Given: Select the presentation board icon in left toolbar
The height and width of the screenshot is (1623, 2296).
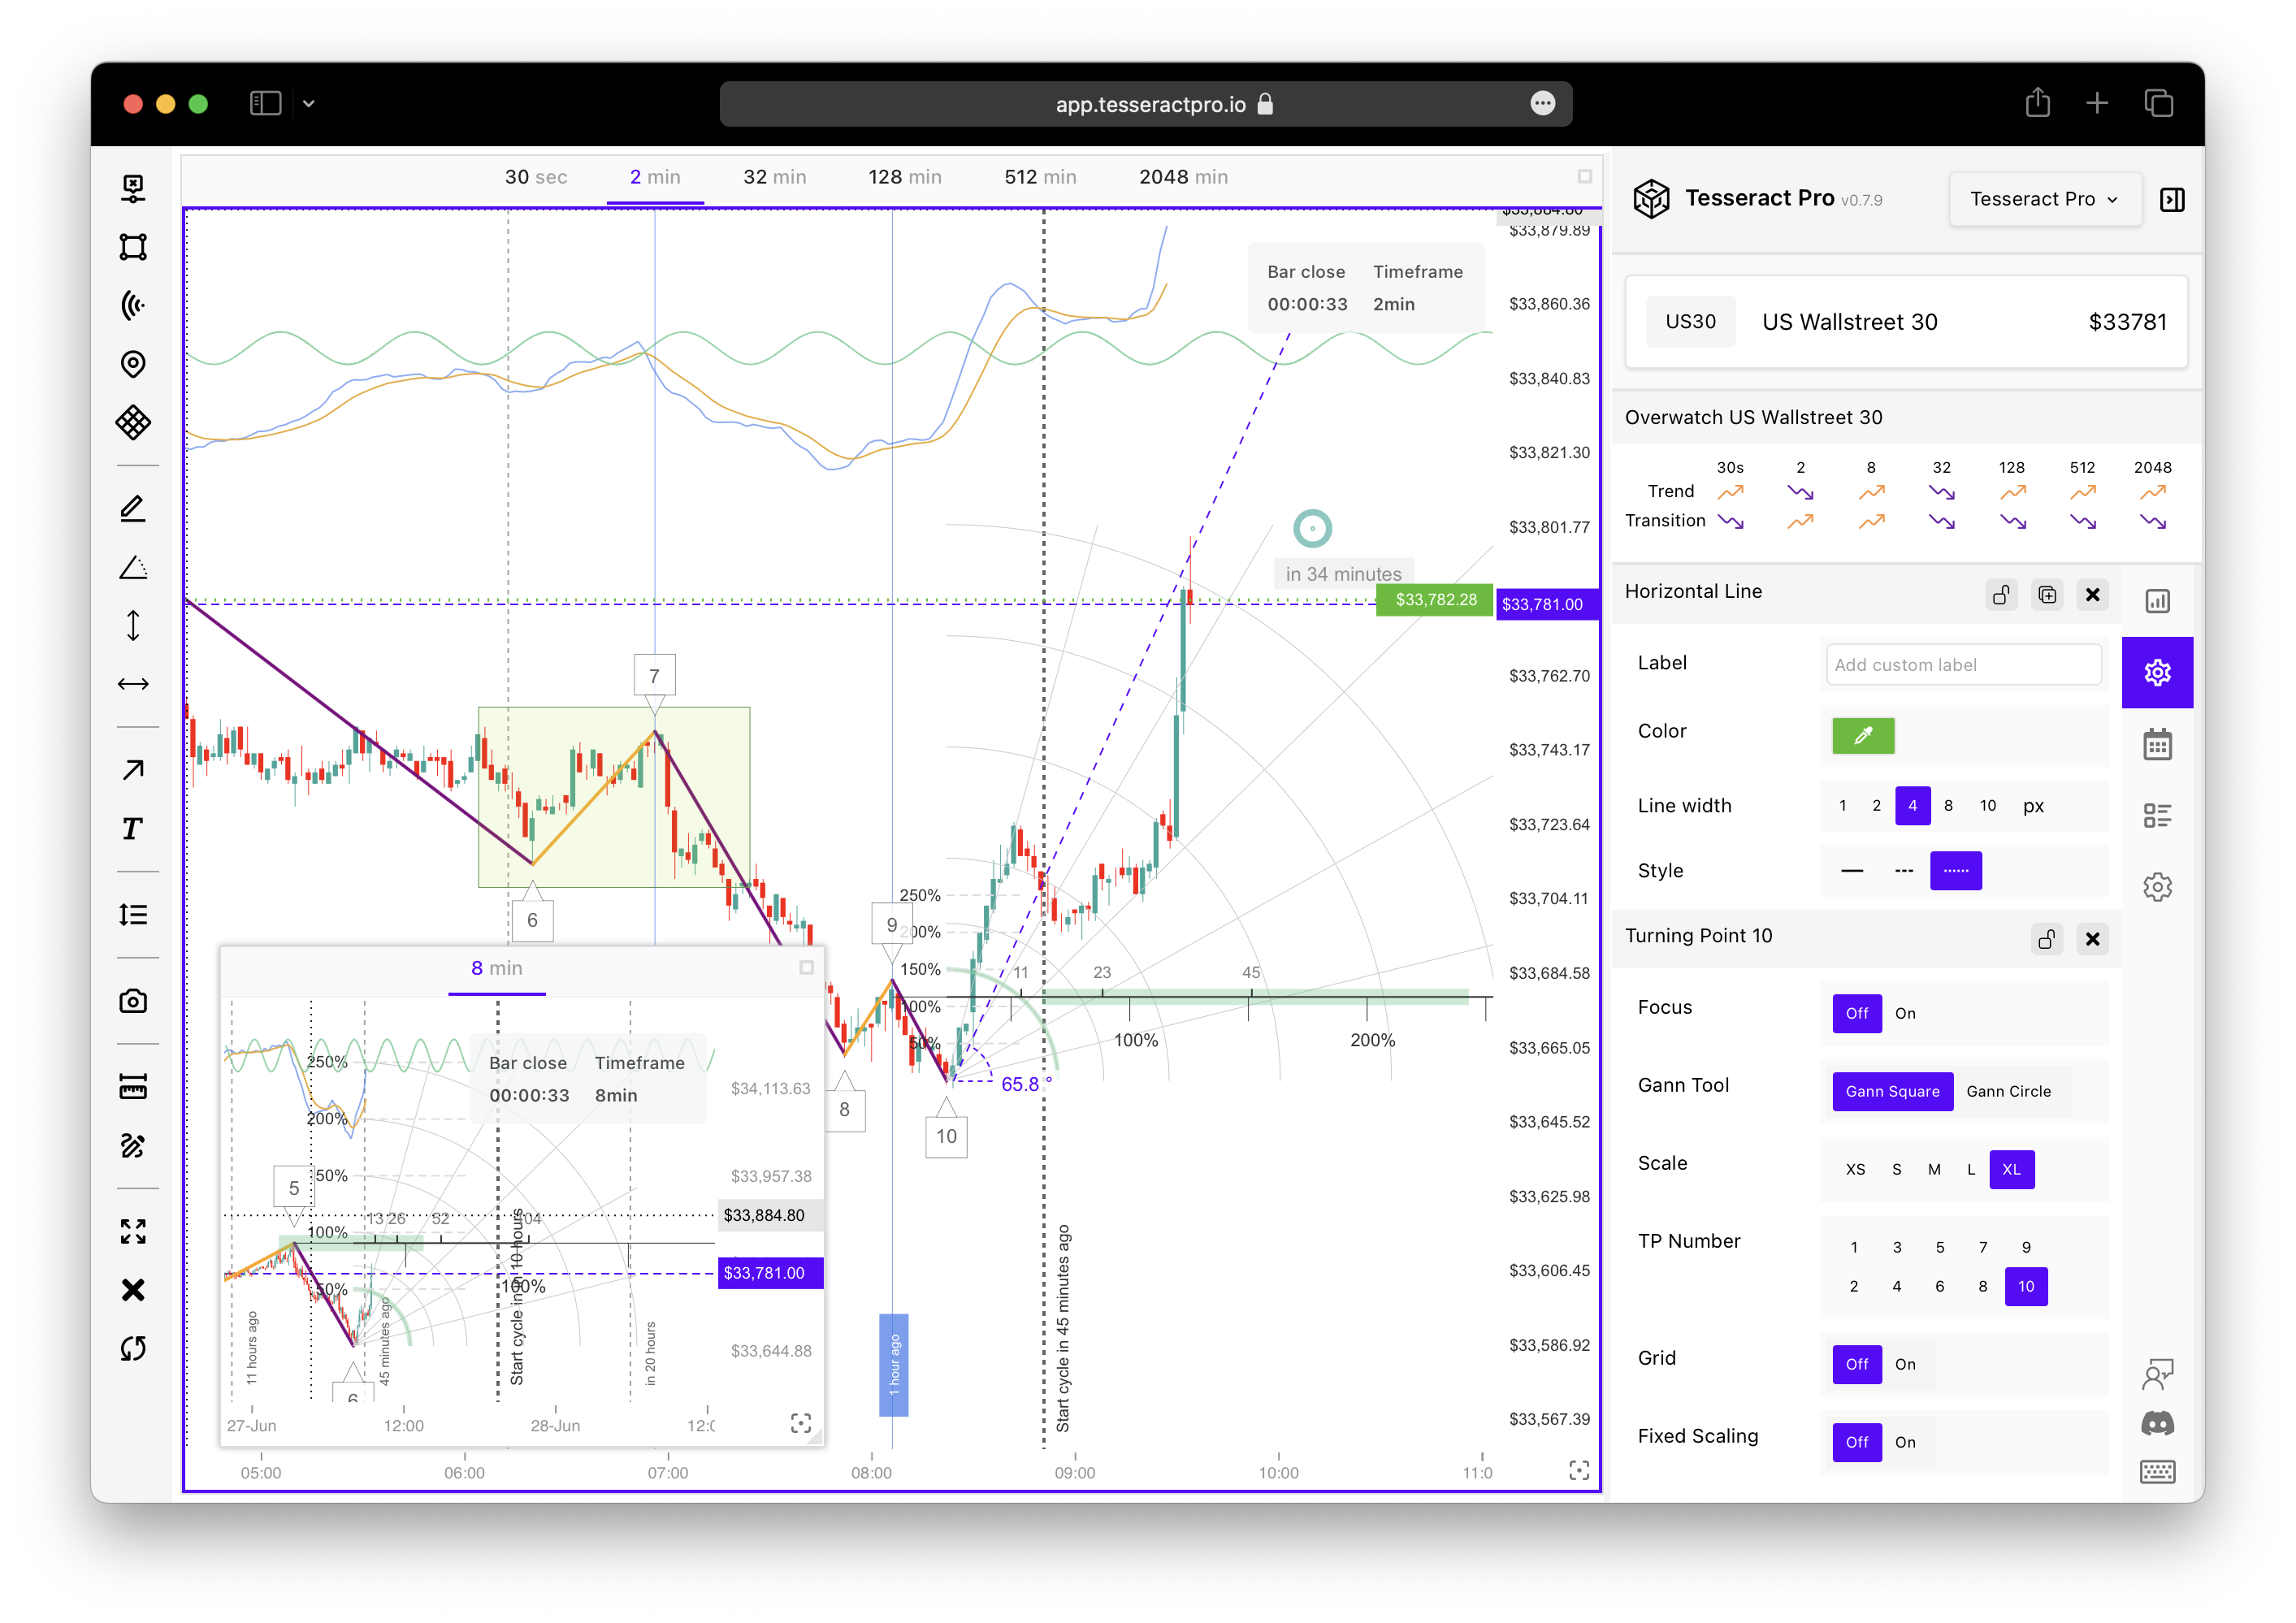Looking at the screenshot, I should 133,188.
